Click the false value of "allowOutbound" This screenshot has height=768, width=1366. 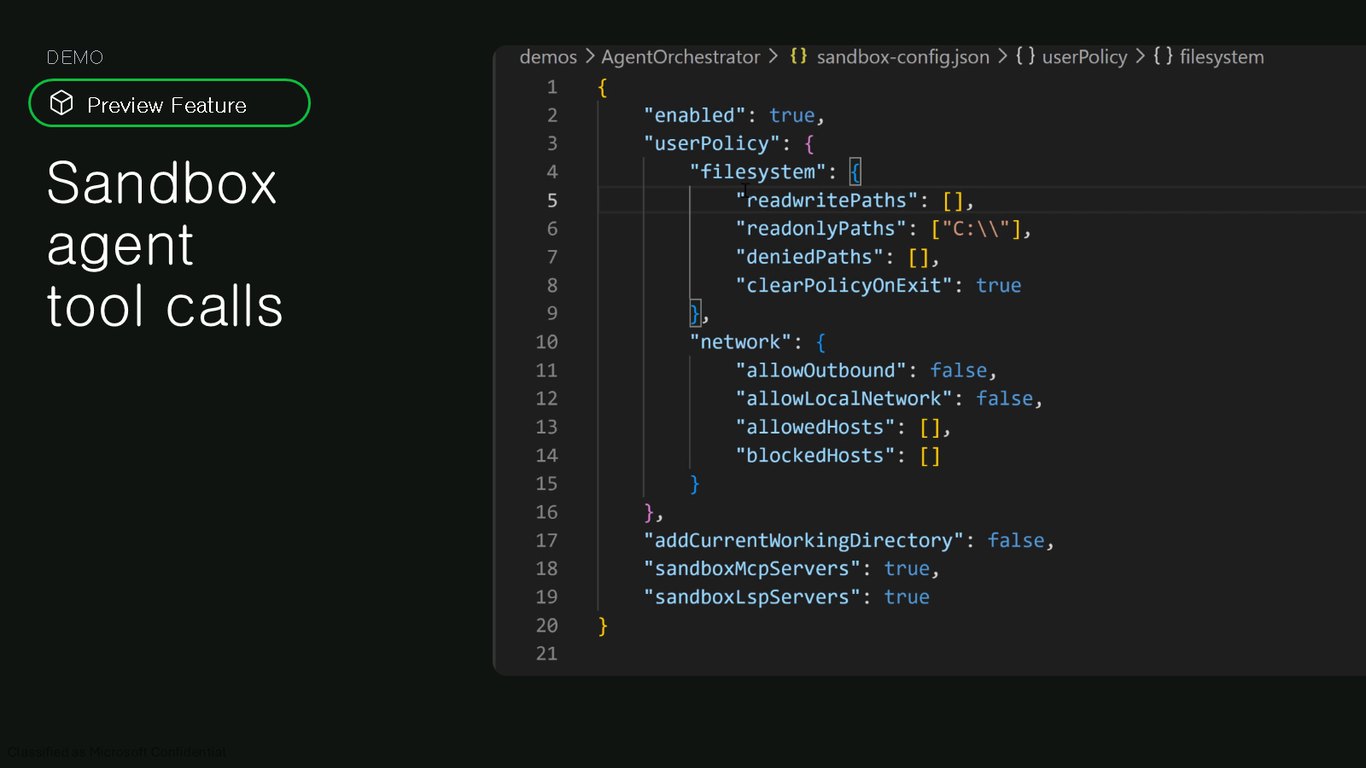[959, 370]
